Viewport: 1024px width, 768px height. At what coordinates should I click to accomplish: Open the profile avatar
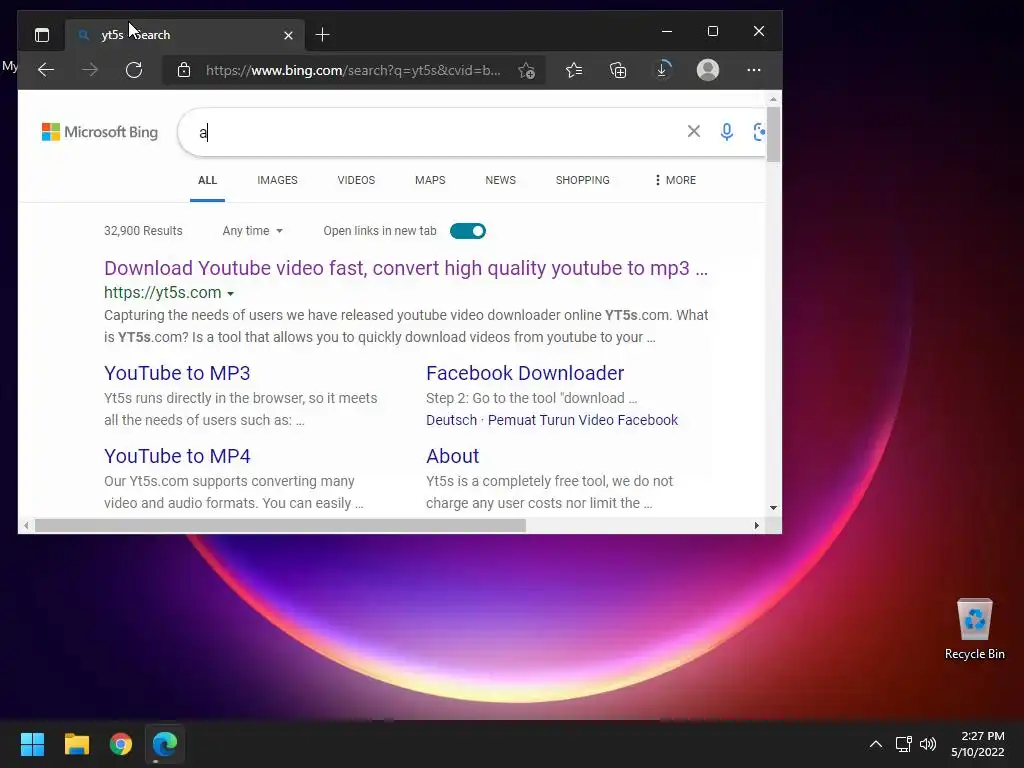point(708,70)
